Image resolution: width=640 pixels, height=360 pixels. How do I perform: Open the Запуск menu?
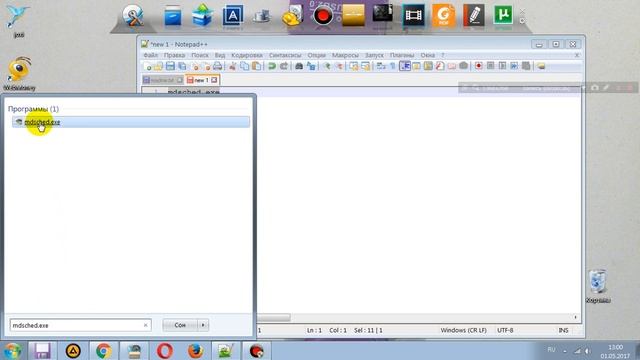[374, 55]
